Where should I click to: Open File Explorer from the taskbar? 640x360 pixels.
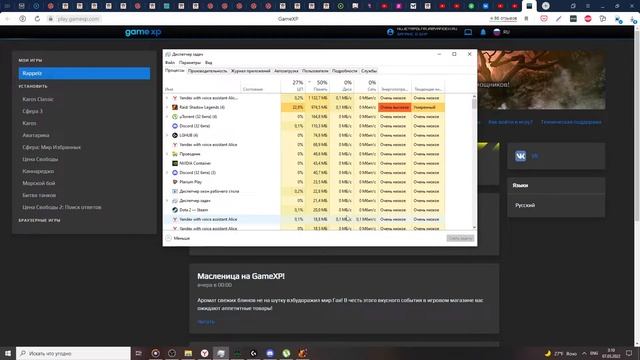pos(188,353)
